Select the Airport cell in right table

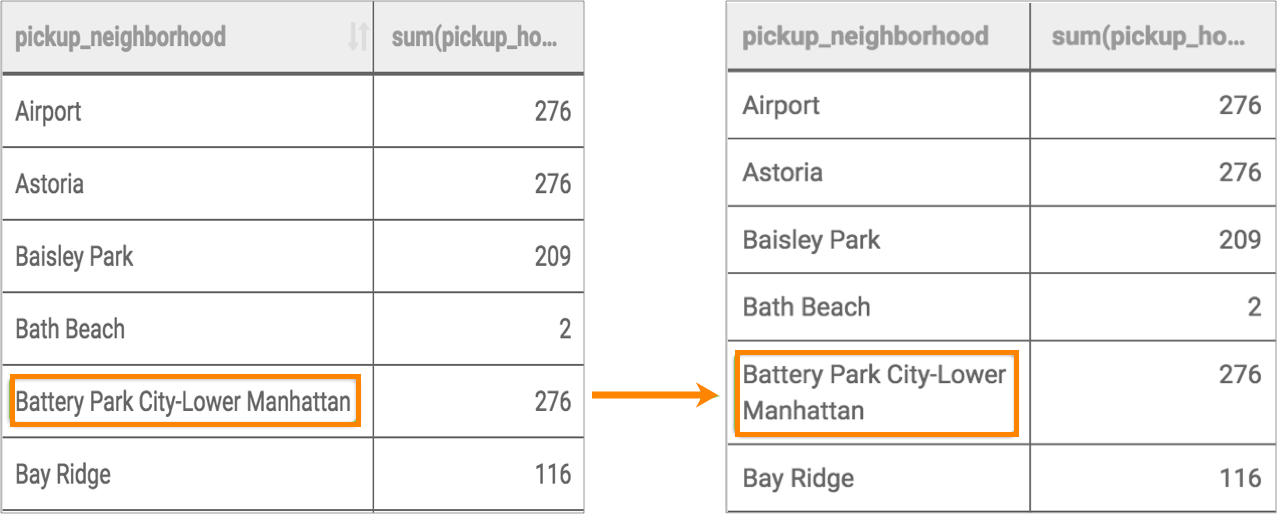click(781, 105)
